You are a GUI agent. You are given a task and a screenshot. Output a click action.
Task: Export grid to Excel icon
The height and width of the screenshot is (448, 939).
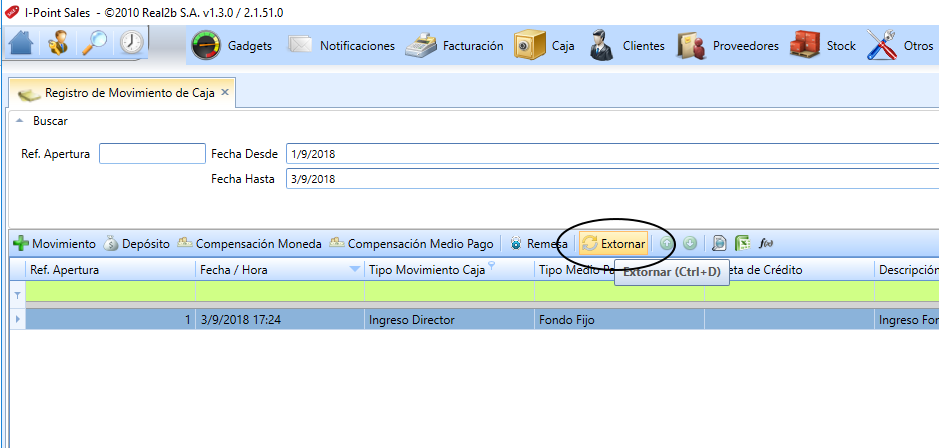(743, 244)
